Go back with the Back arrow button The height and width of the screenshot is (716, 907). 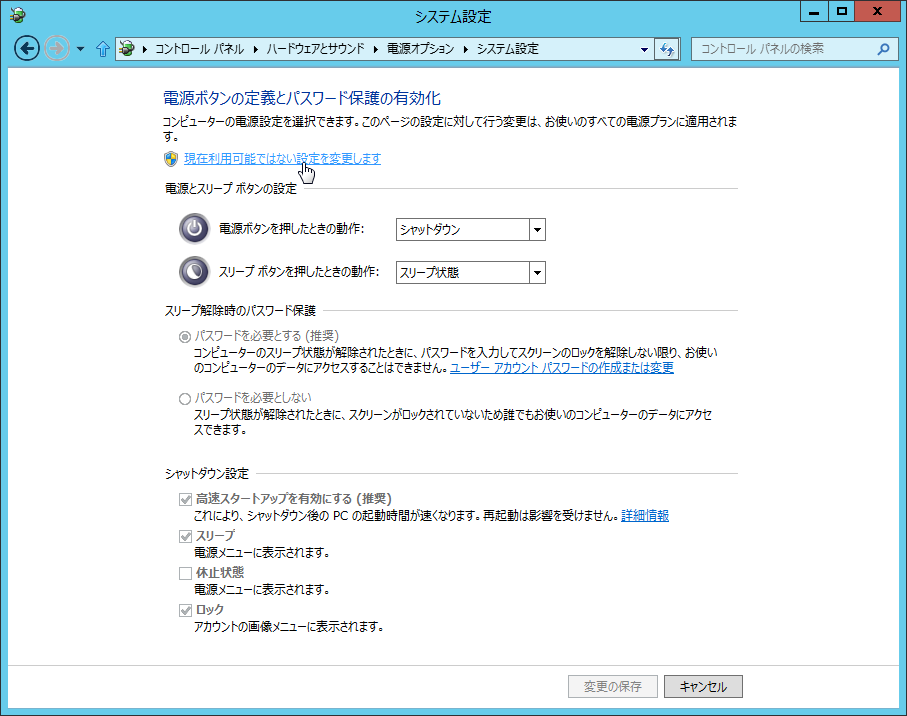click(x=27, y=49)
